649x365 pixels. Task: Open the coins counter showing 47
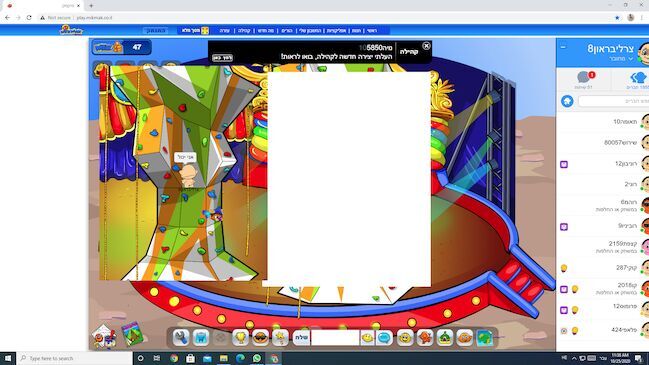point(122,48)
